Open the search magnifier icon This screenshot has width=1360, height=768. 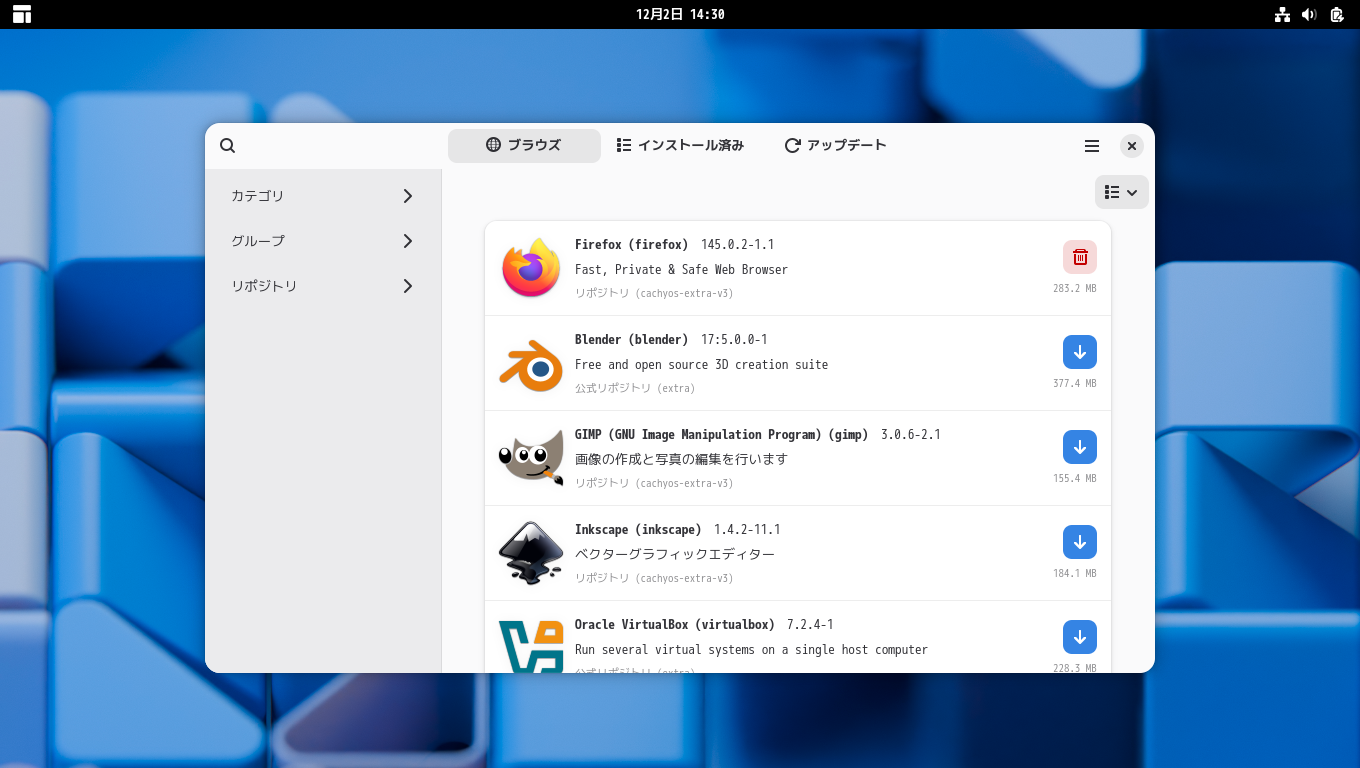point(228,146)
